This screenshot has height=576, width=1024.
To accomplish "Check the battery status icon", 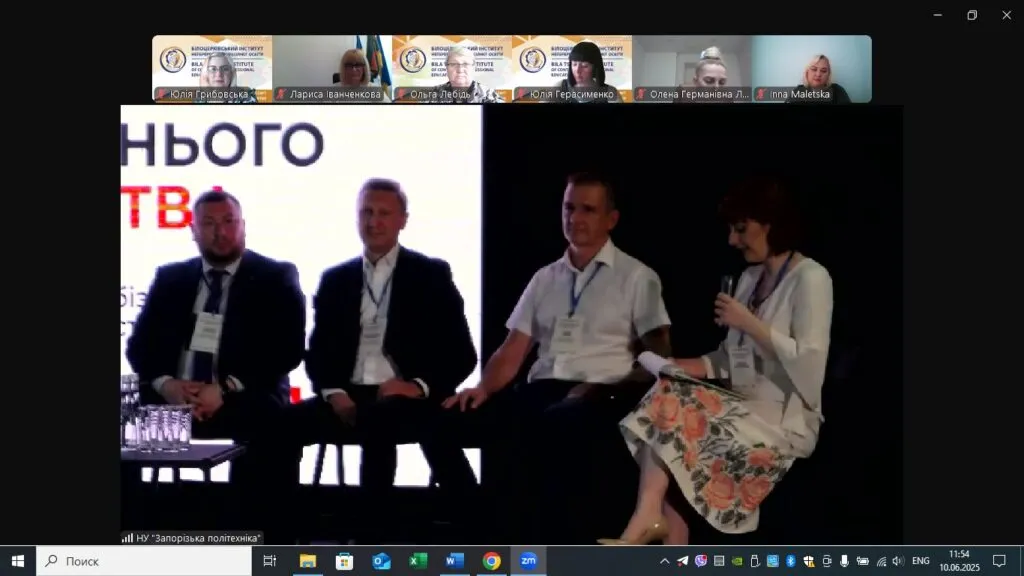I will tap(863, 561).
